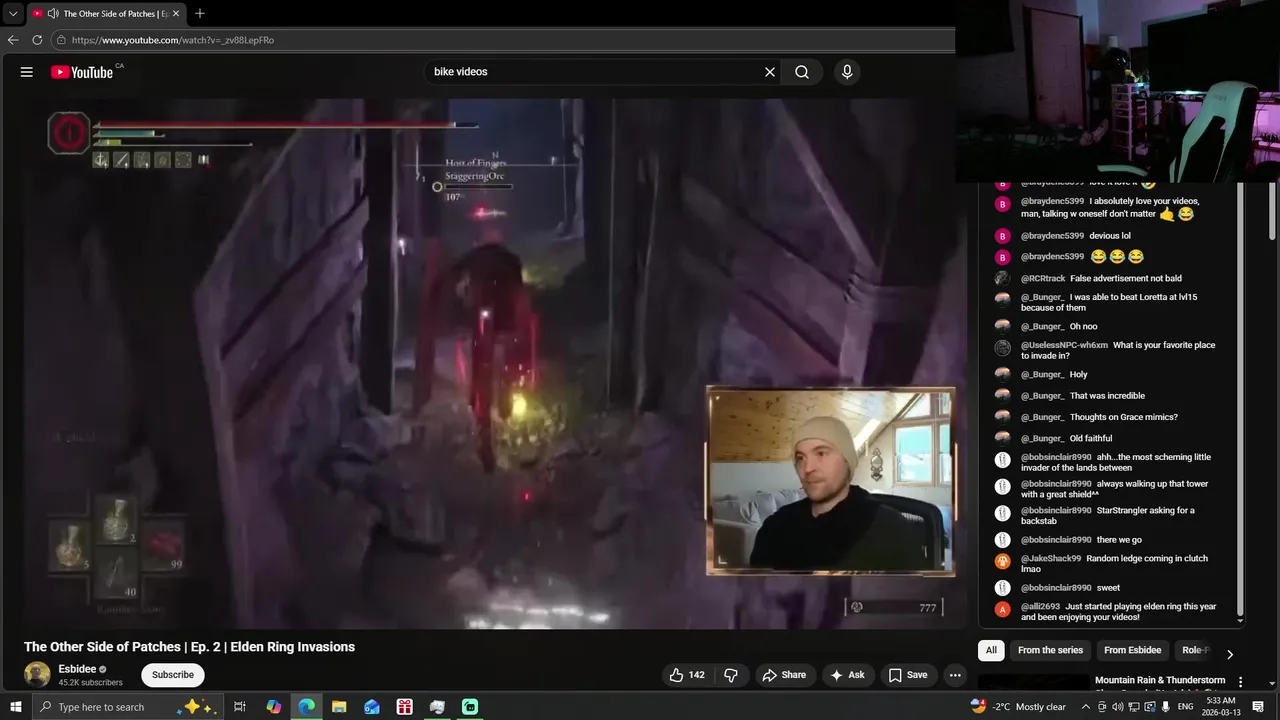Screen dimensions: 1280x720
Task: Start voice search with the microphone icon
Action: 847,72
